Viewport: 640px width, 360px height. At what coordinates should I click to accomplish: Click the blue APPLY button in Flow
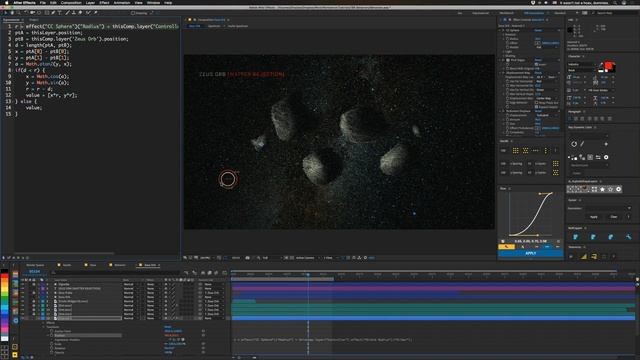point(531,253)
